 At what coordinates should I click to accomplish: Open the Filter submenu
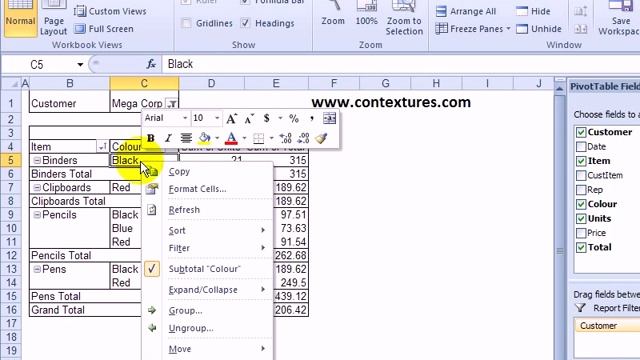208,248
